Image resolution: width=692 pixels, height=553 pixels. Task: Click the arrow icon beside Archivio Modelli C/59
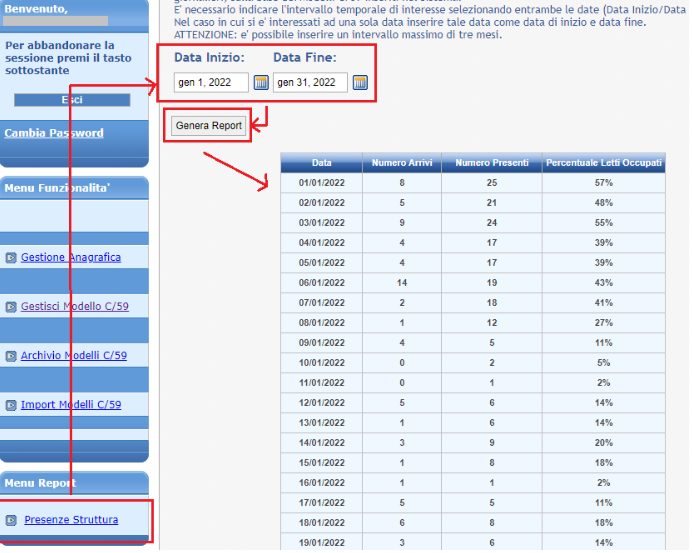pyautogui.click(x=11, y=356)
